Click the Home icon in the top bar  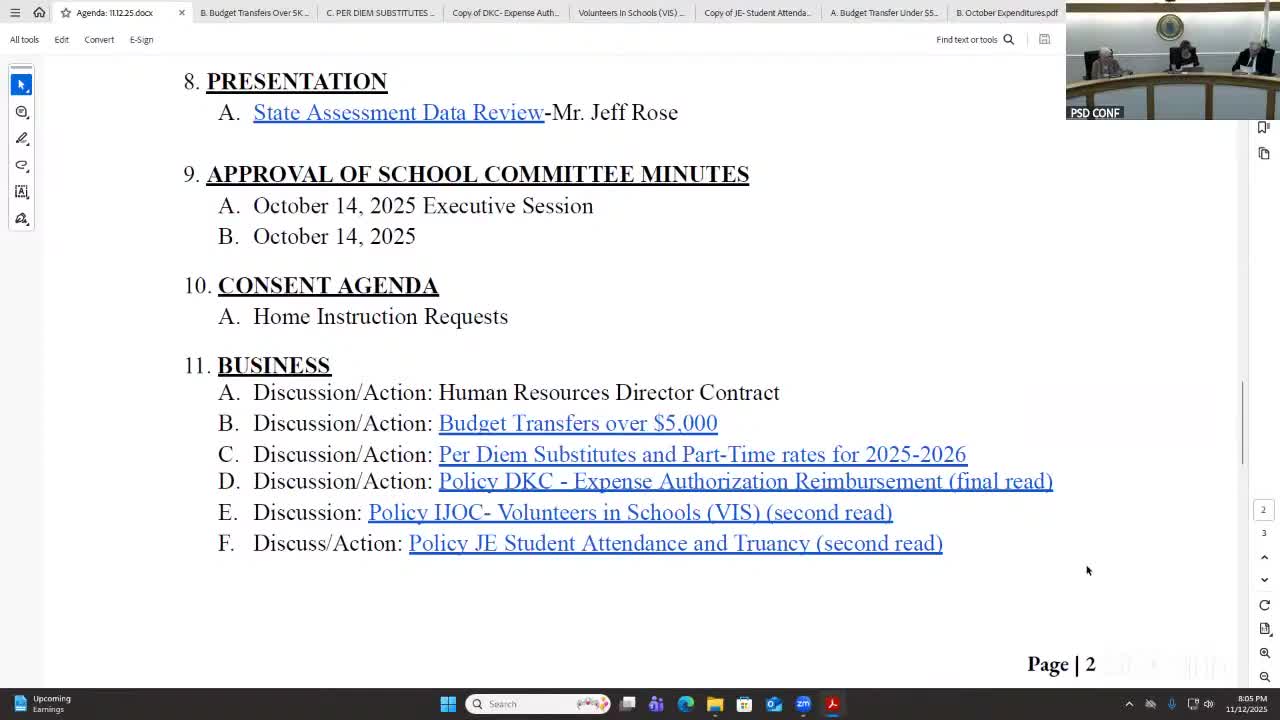pos(39,12)
